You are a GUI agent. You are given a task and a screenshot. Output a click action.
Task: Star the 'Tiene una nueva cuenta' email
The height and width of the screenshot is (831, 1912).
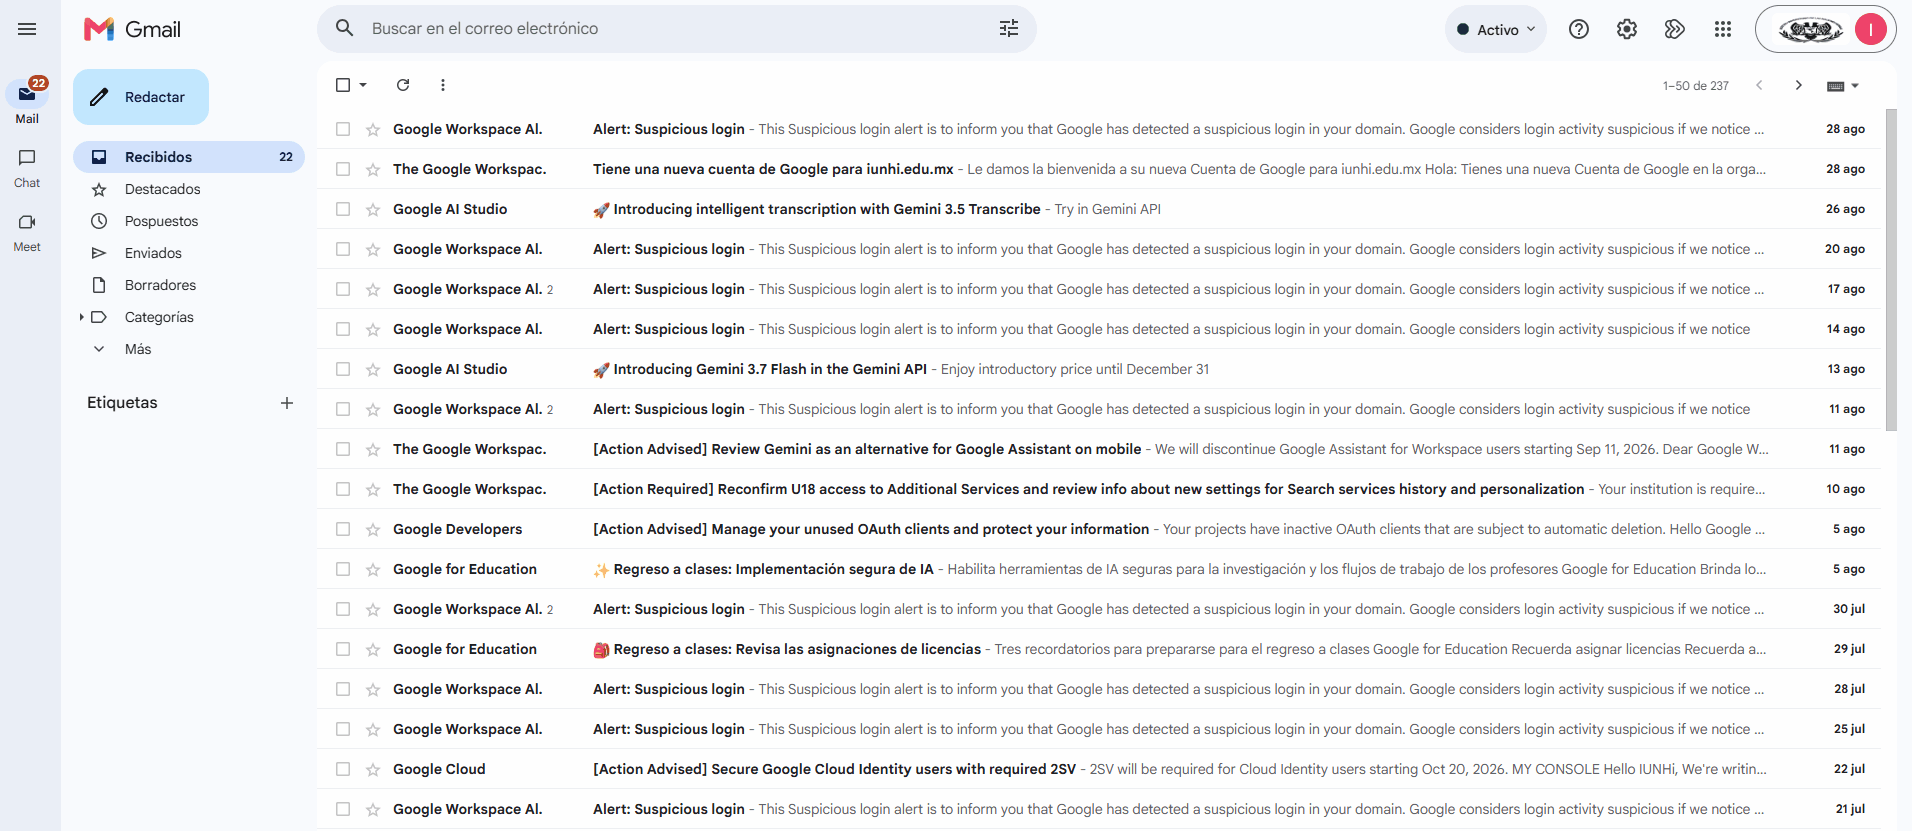pos(373,169)
